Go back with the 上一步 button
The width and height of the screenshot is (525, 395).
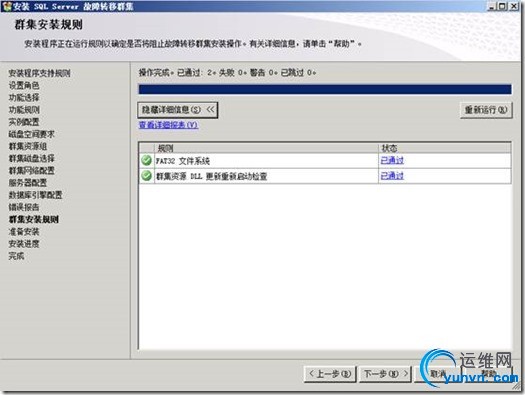(330, 374)
